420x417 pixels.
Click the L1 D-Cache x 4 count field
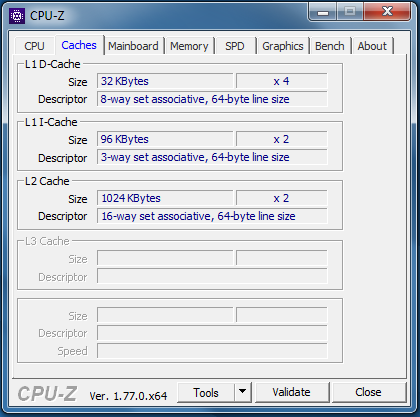click(x=282, y=81)
